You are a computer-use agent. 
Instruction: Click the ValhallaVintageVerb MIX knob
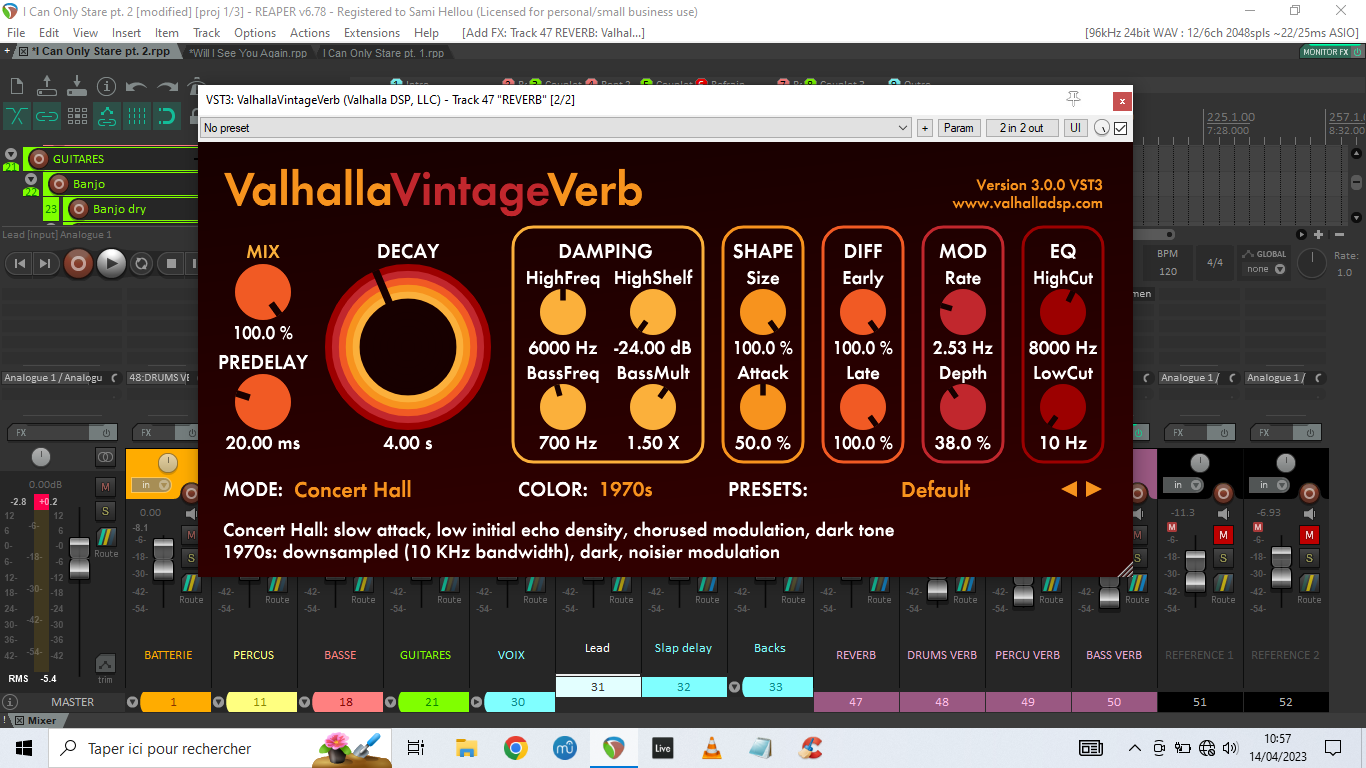(x=263, y=293)
